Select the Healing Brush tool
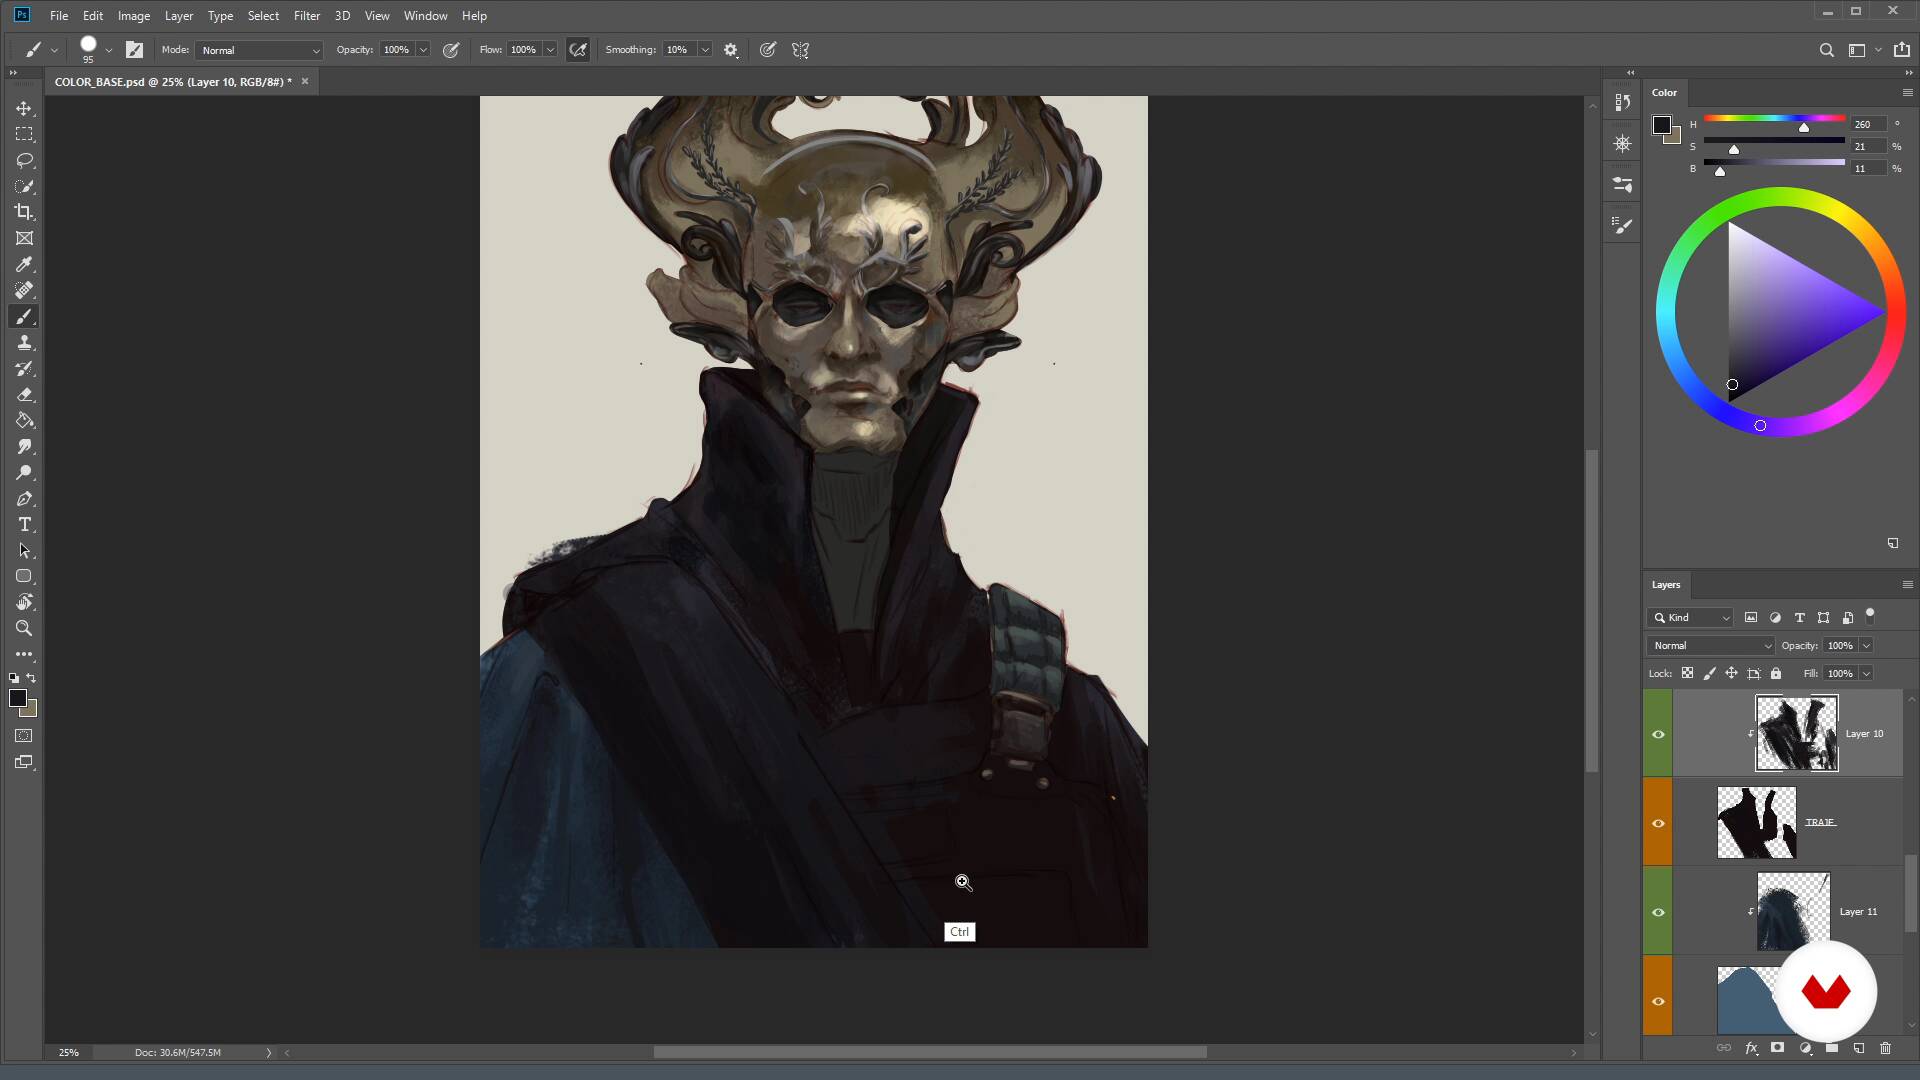This screenshot has width=1920, height=1080. [24, 290]
